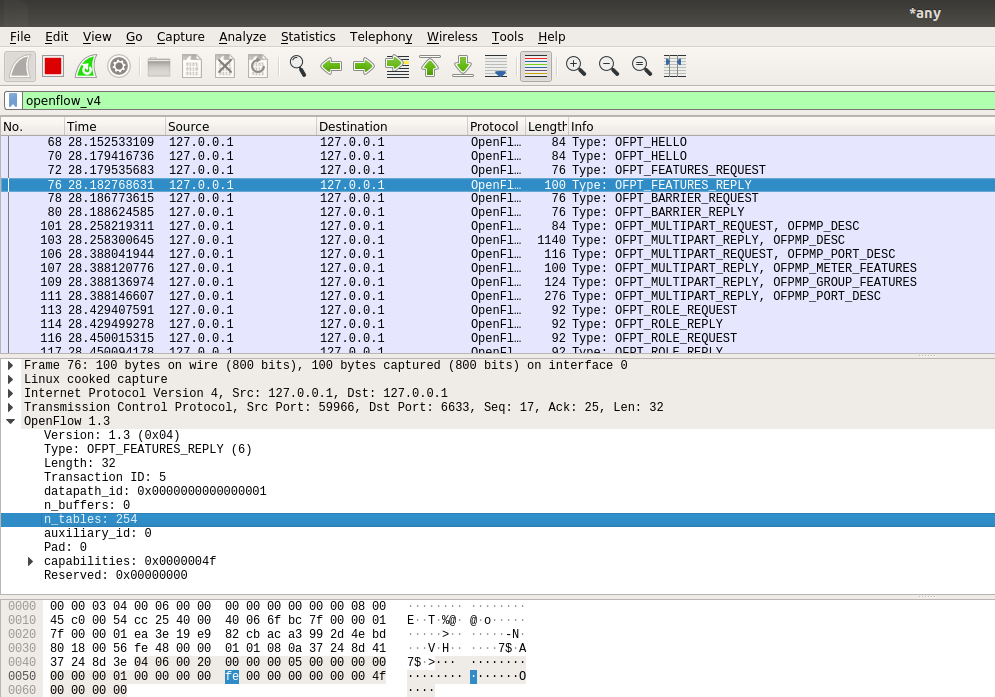Viewport: 995px width, 697px height.
Task: Sort packets by Protocol column header
Action: (x=495, y=127)
